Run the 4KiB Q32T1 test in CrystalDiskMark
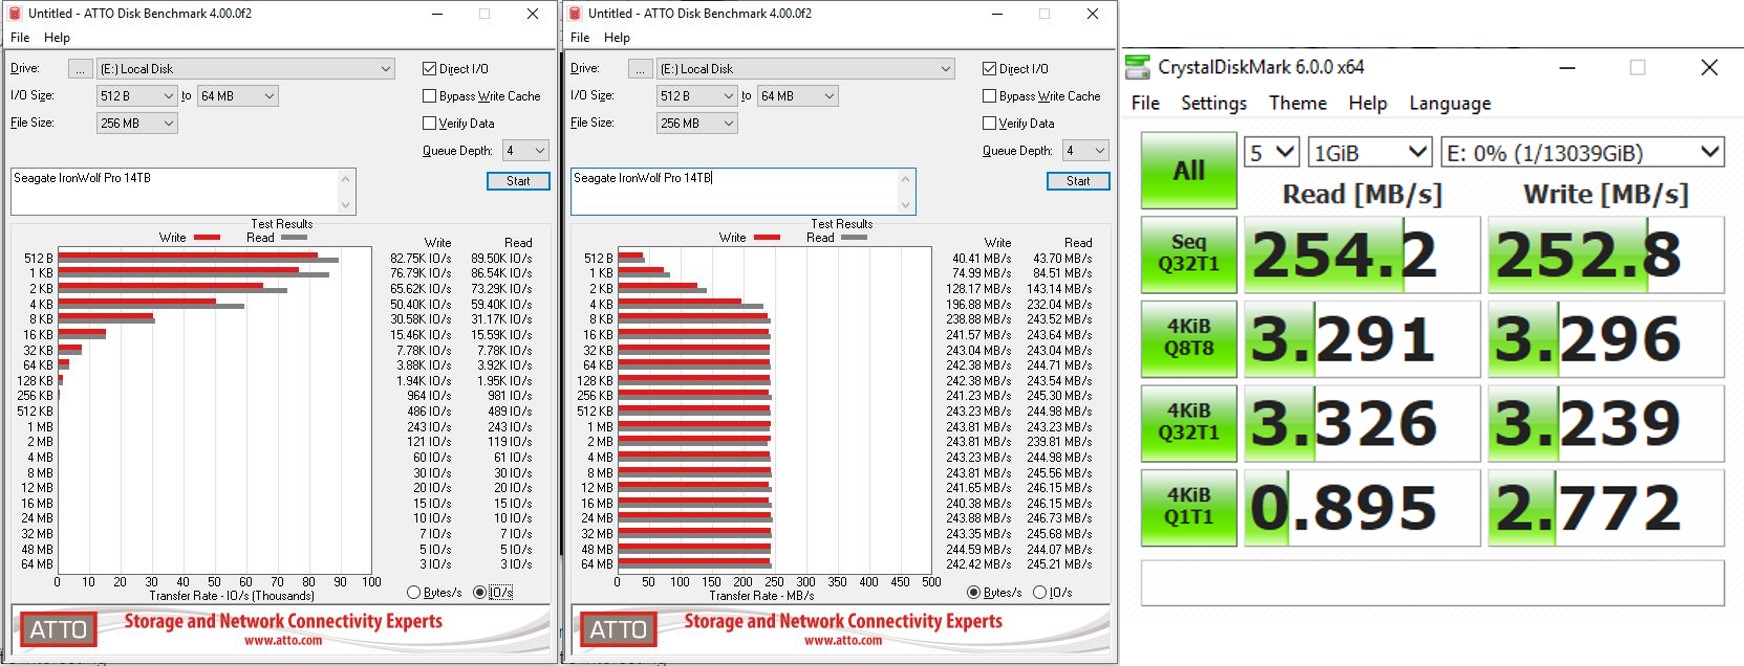 coord(1189,423)
